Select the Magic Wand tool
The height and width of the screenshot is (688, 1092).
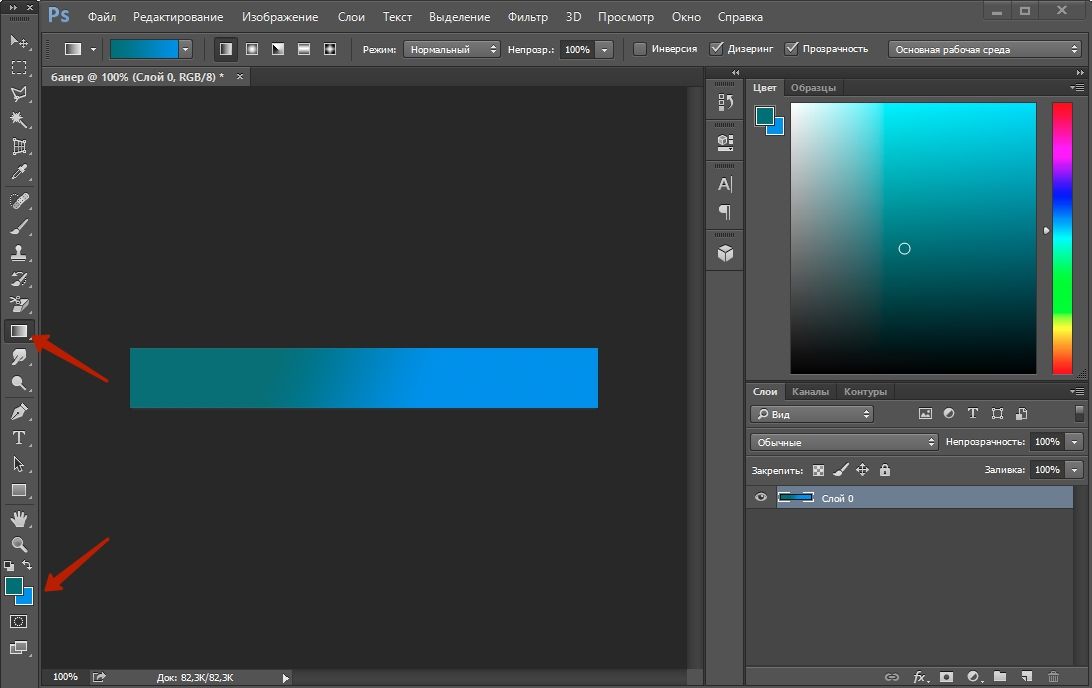pyautogui.click(x=19, y=120)
